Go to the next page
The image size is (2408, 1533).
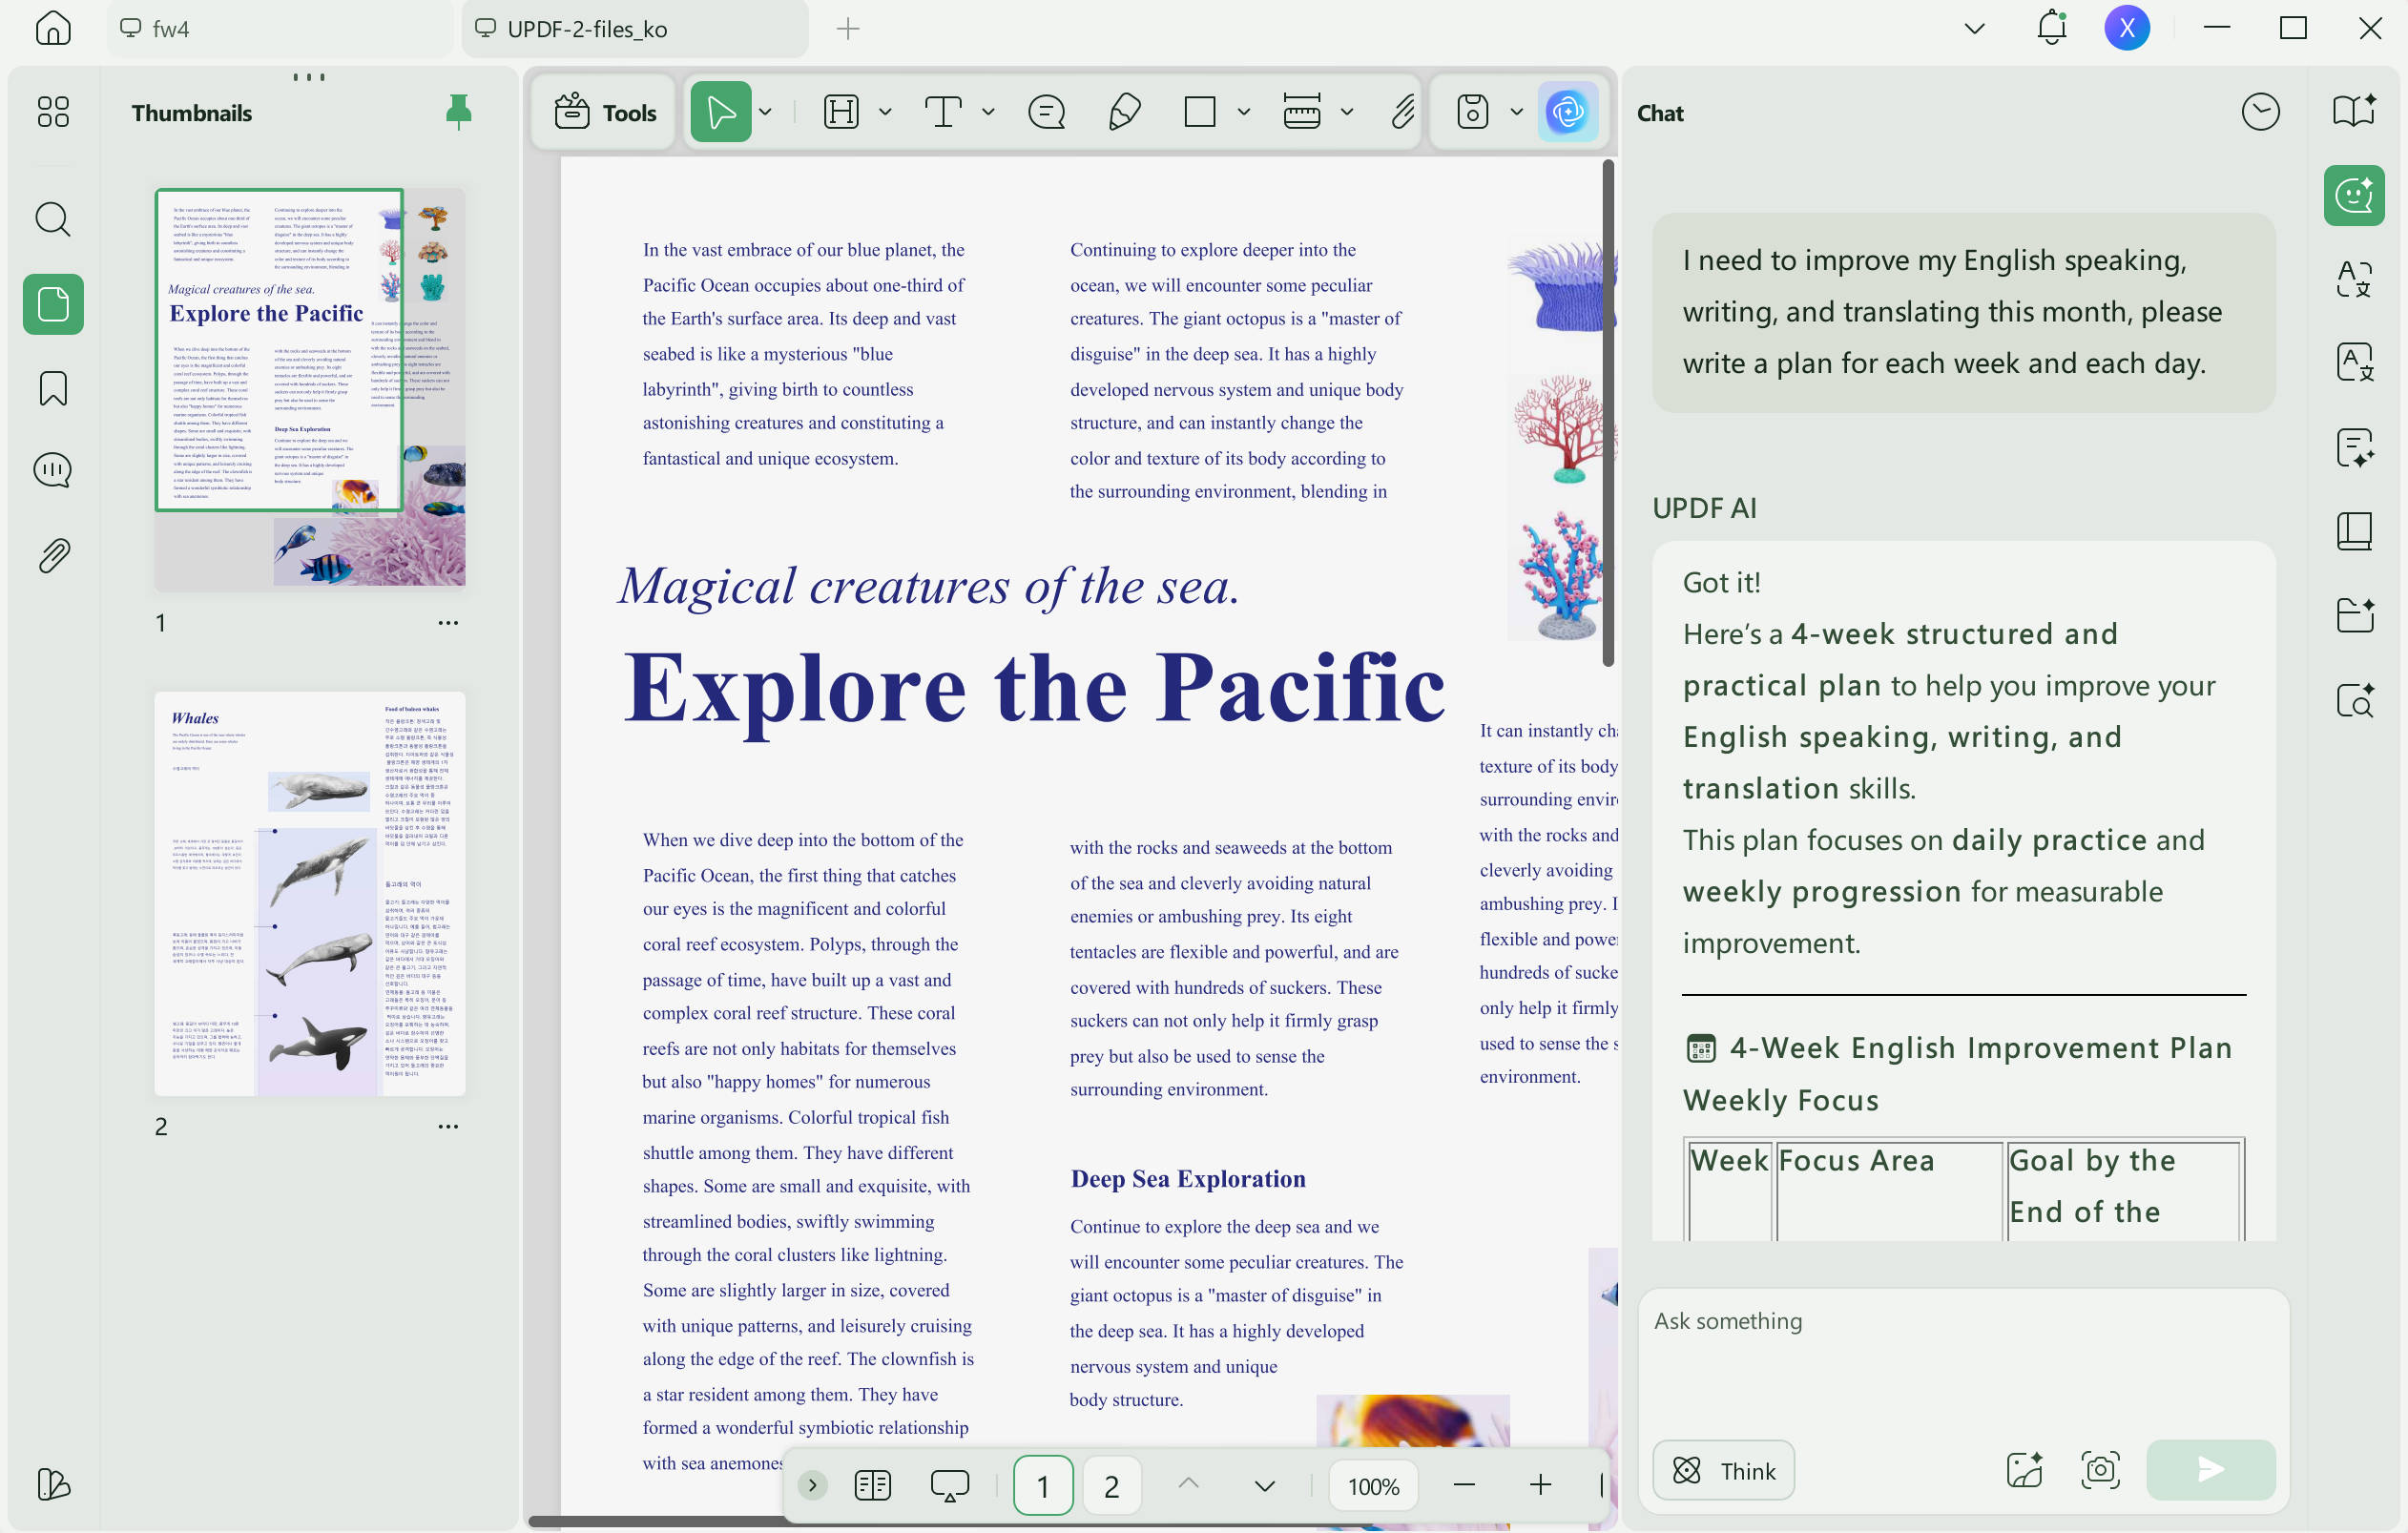pos(1264,1485)
